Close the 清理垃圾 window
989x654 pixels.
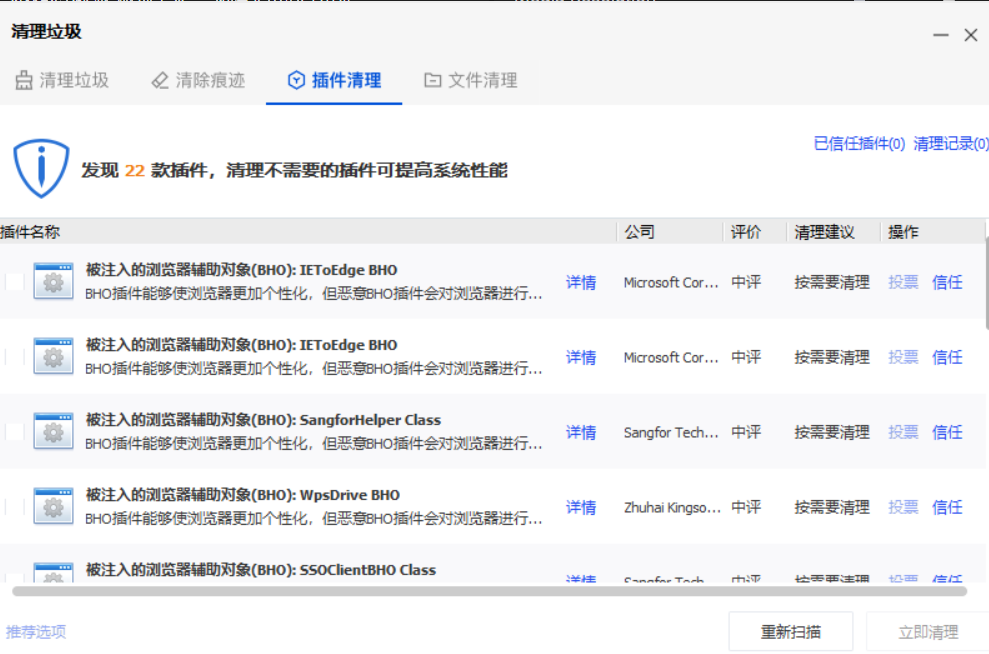click(x=971, y=35)
